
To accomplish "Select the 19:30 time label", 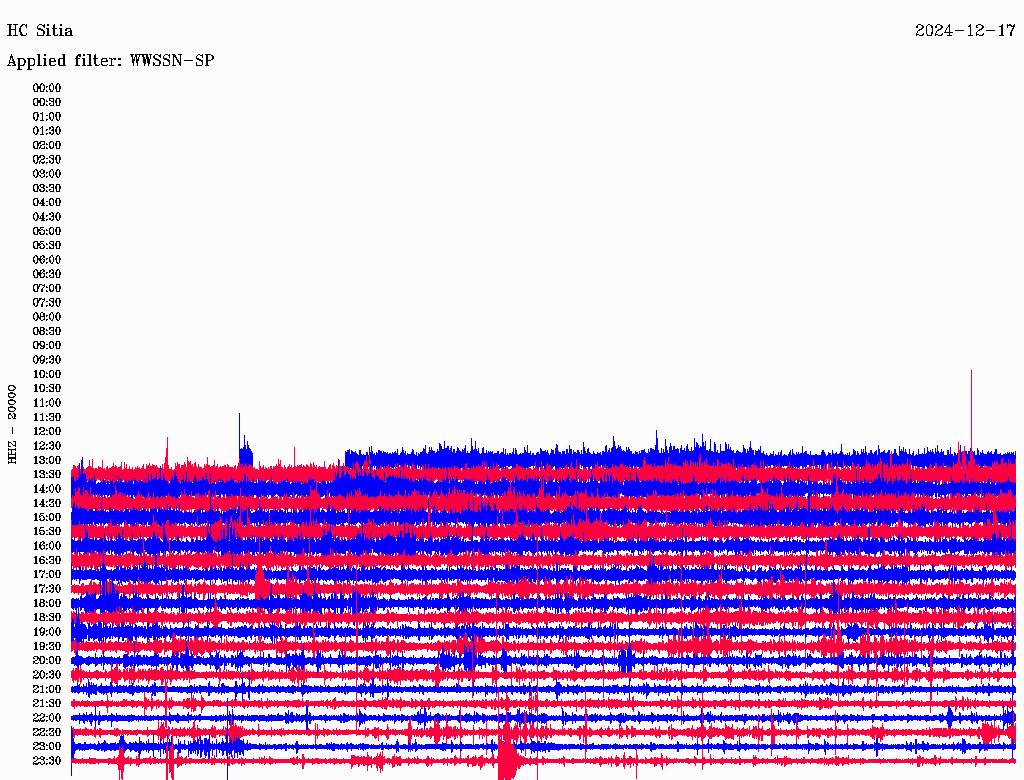I will [47, 647].
